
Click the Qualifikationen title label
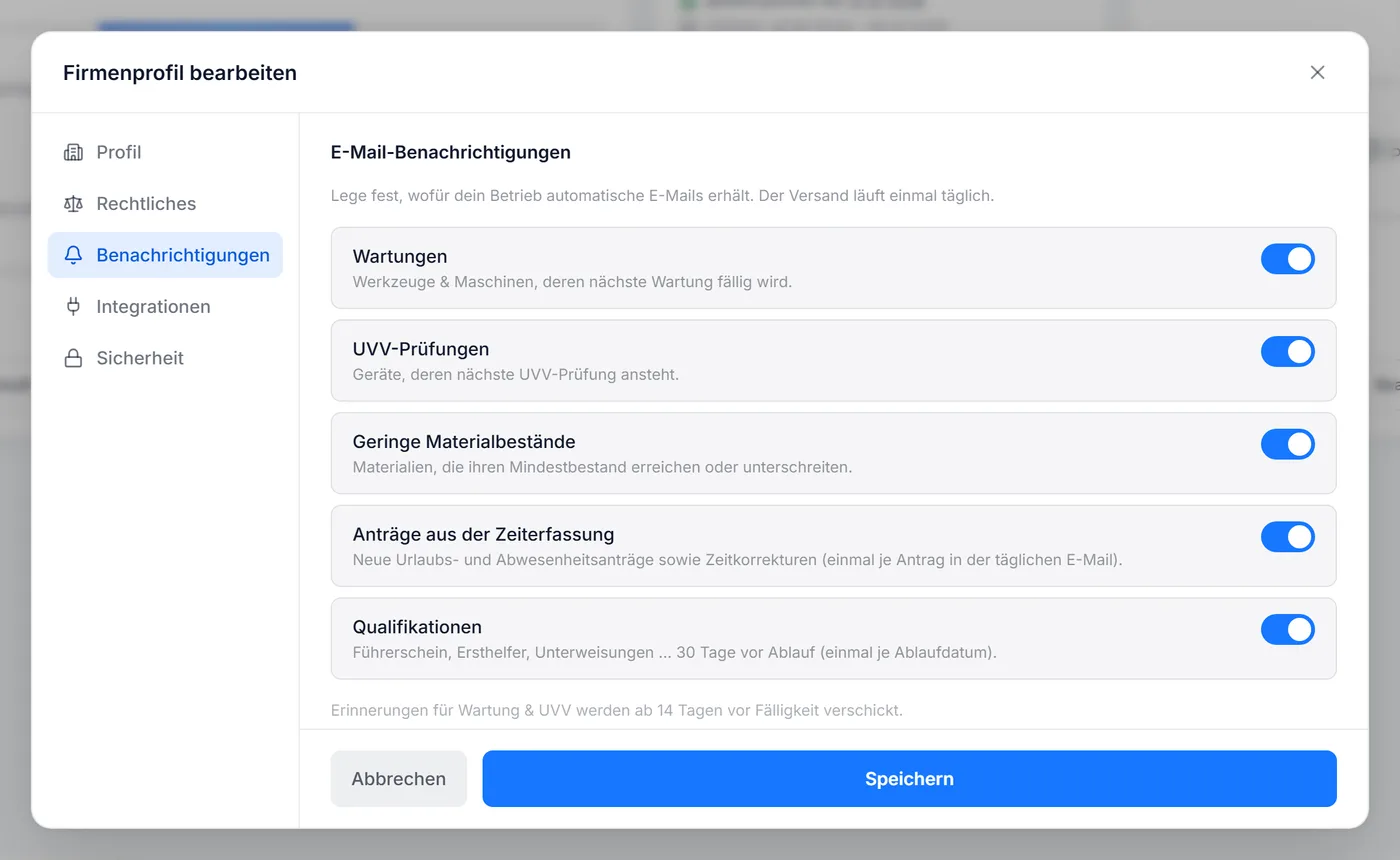pos(417,627)
